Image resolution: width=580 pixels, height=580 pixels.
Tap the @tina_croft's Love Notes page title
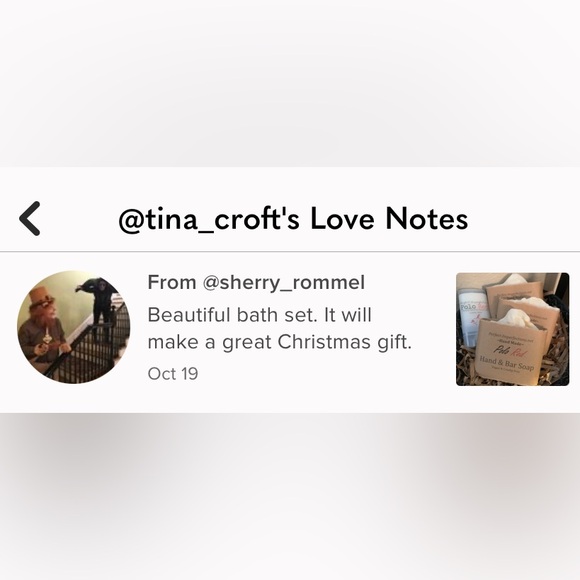point(293,219)
